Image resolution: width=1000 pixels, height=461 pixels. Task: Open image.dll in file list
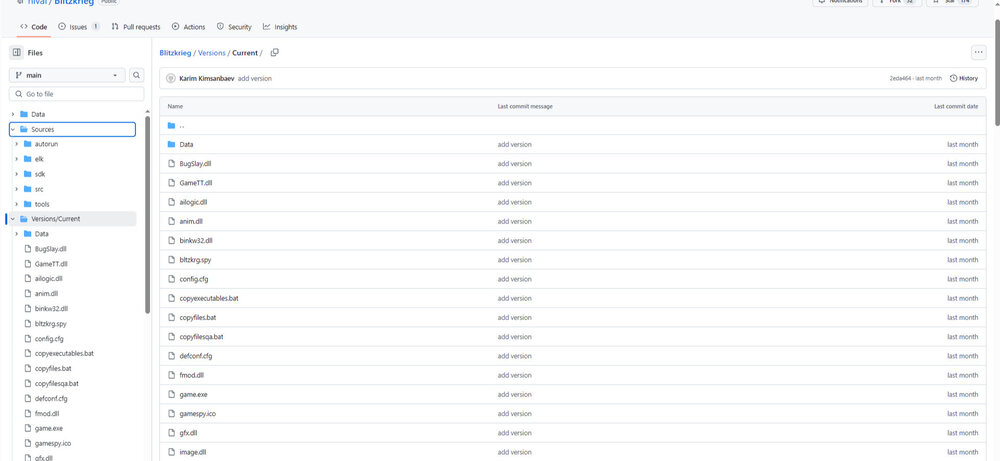193,452
